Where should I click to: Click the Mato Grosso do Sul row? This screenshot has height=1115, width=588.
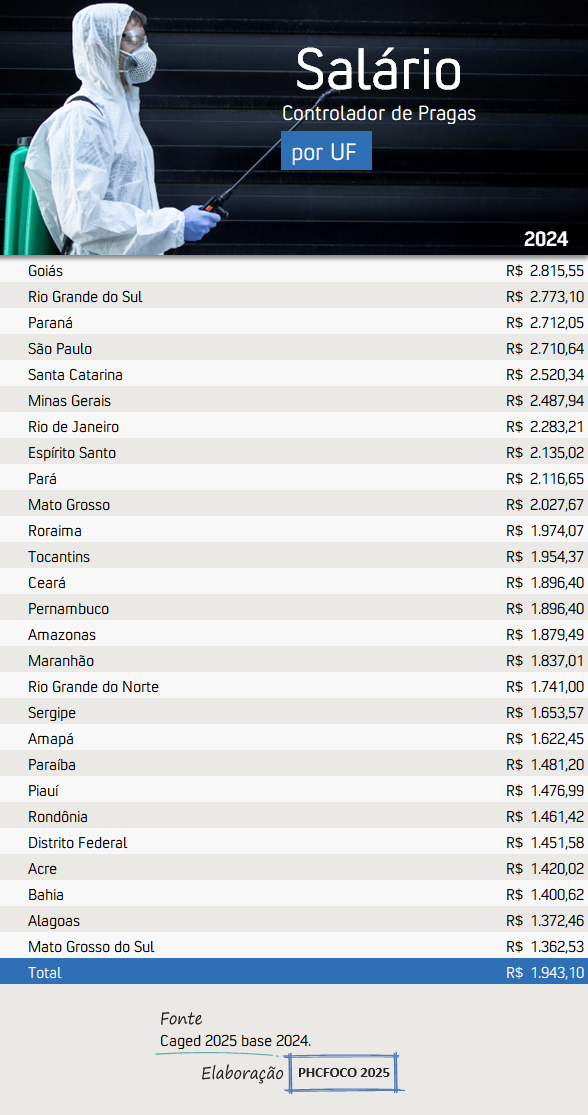(294, 946)
